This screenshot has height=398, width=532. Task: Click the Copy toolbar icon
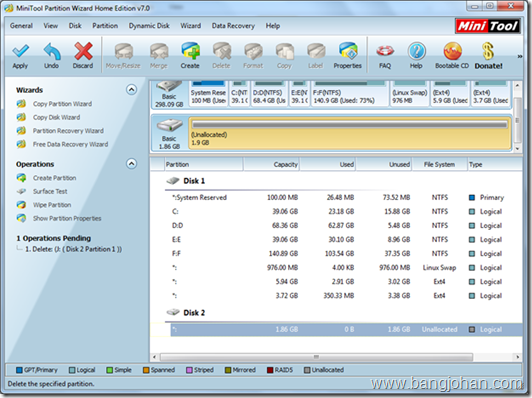click(x=284, y=51)
